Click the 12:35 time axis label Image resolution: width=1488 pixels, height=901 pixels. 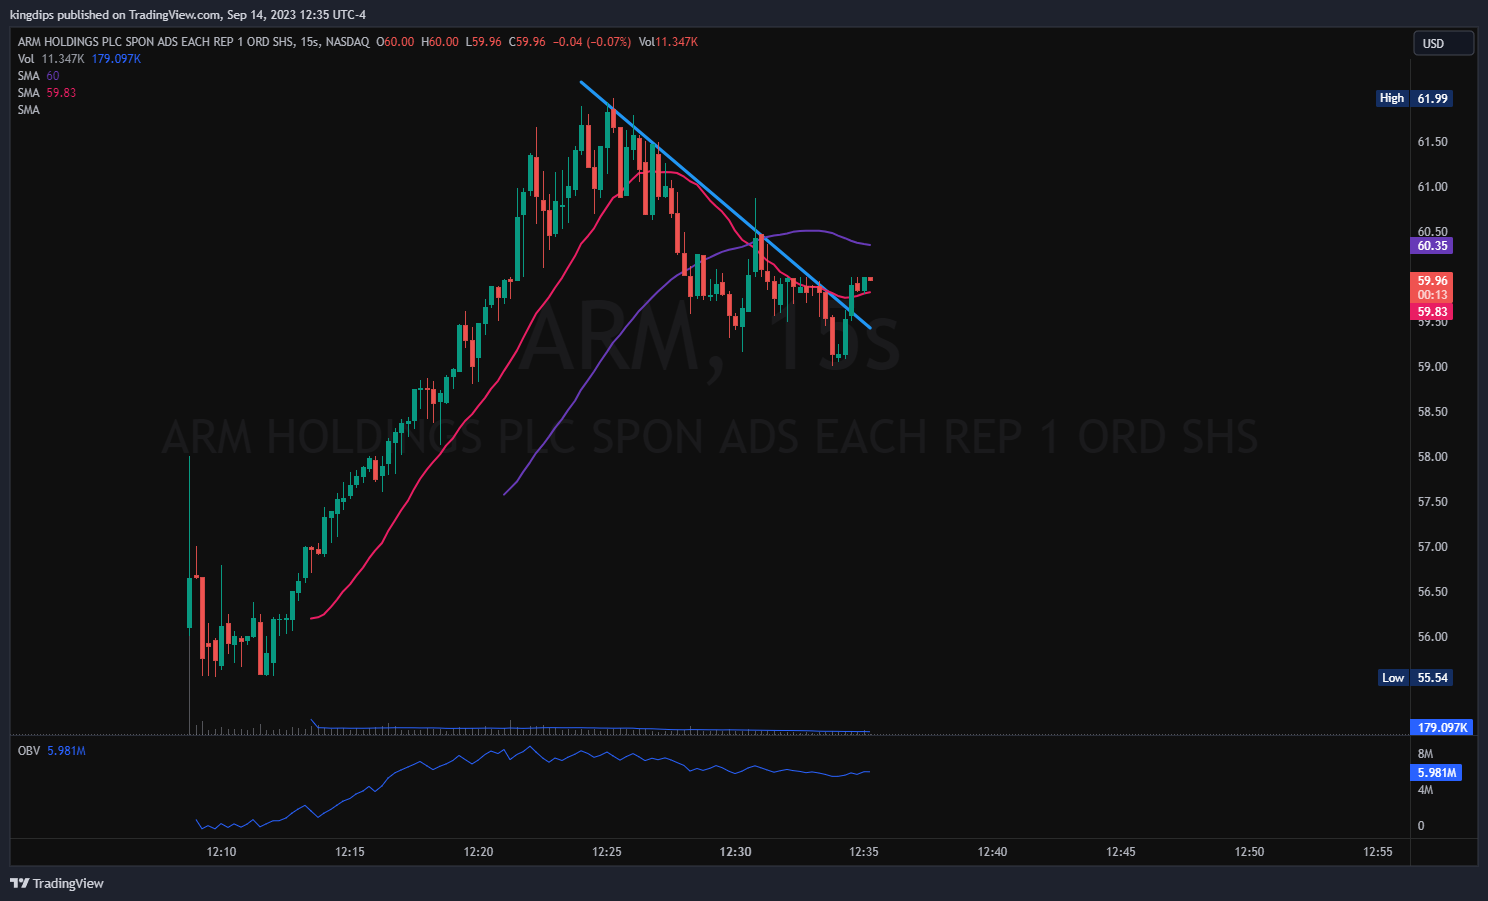tap(864, 852)
